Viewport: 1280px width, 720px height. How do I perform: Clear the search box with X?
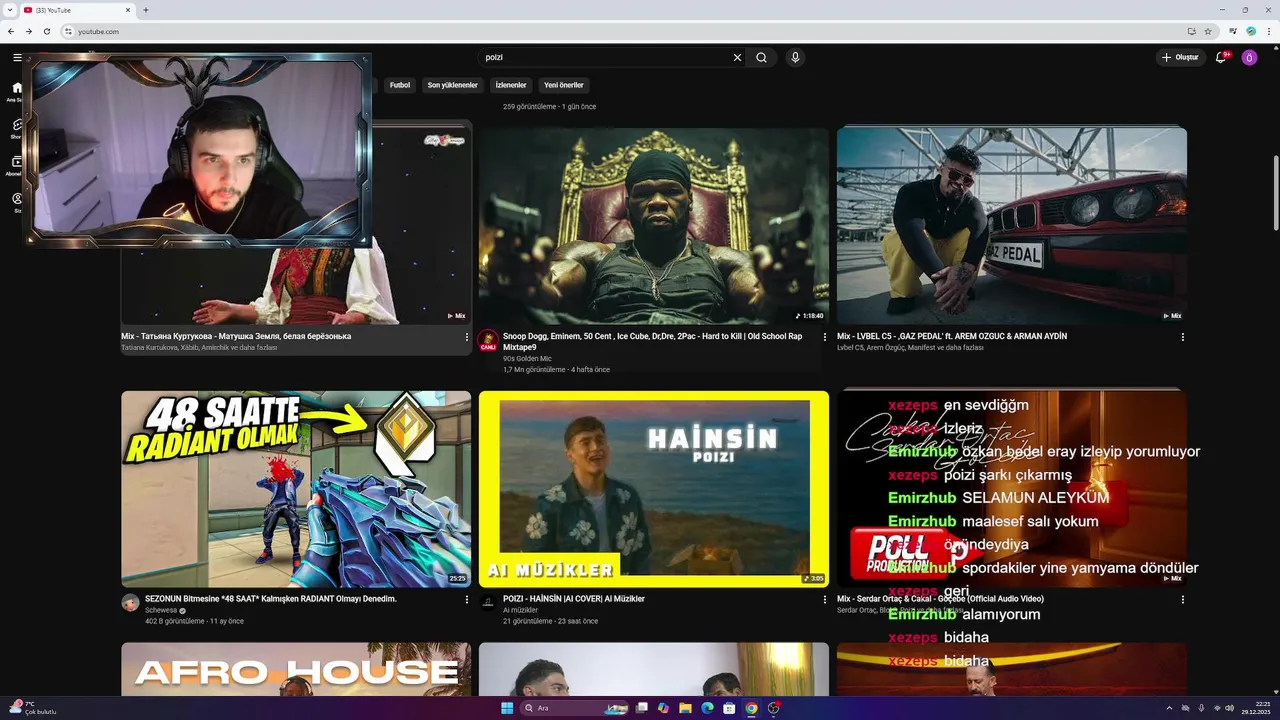pos(738,58)
